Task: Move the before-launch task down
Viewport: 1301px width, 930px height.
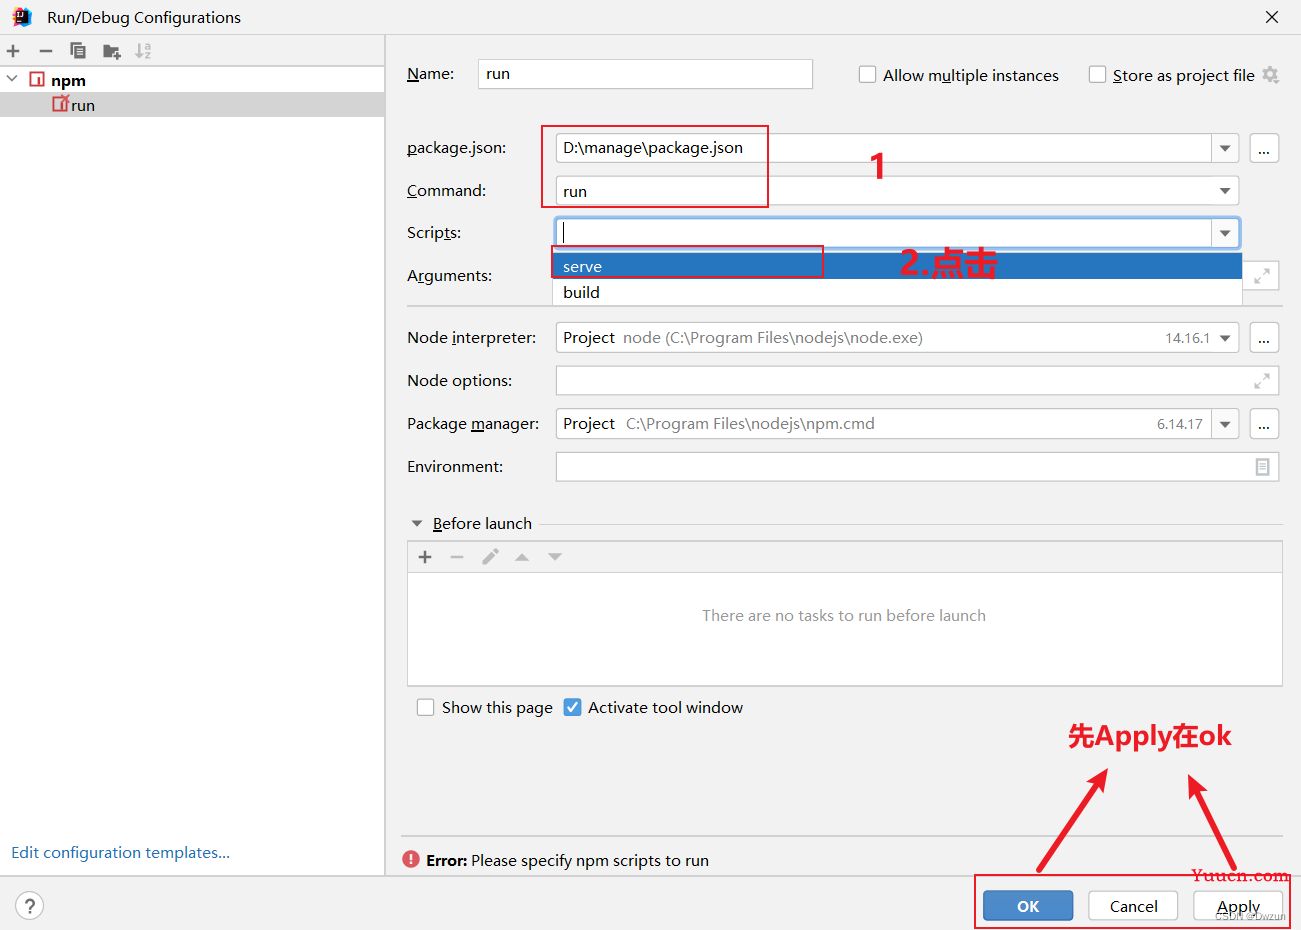Action: coord(555,557)
